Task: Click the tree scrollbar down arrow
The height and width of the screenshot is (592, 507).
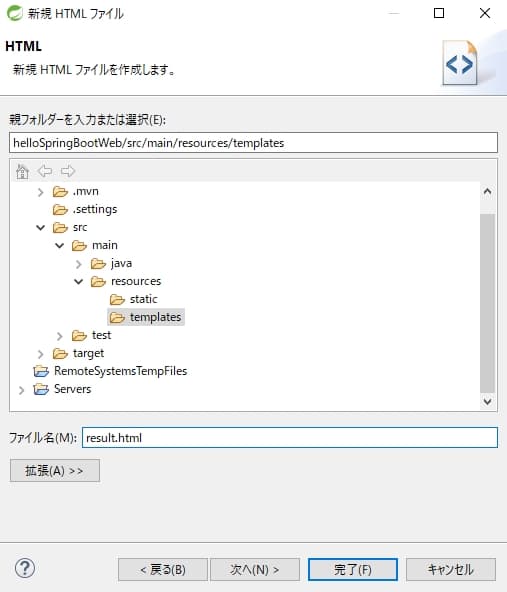Action: (x=487, y=401)
